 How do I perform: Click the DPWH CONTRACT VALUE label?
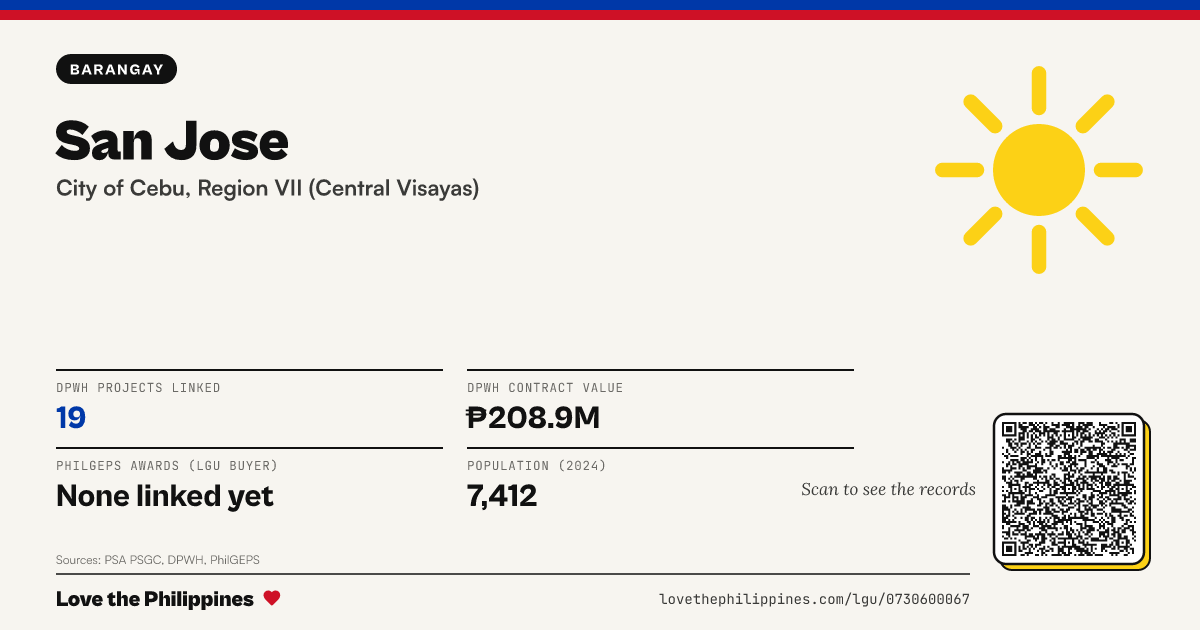click(x=545, y=388)
